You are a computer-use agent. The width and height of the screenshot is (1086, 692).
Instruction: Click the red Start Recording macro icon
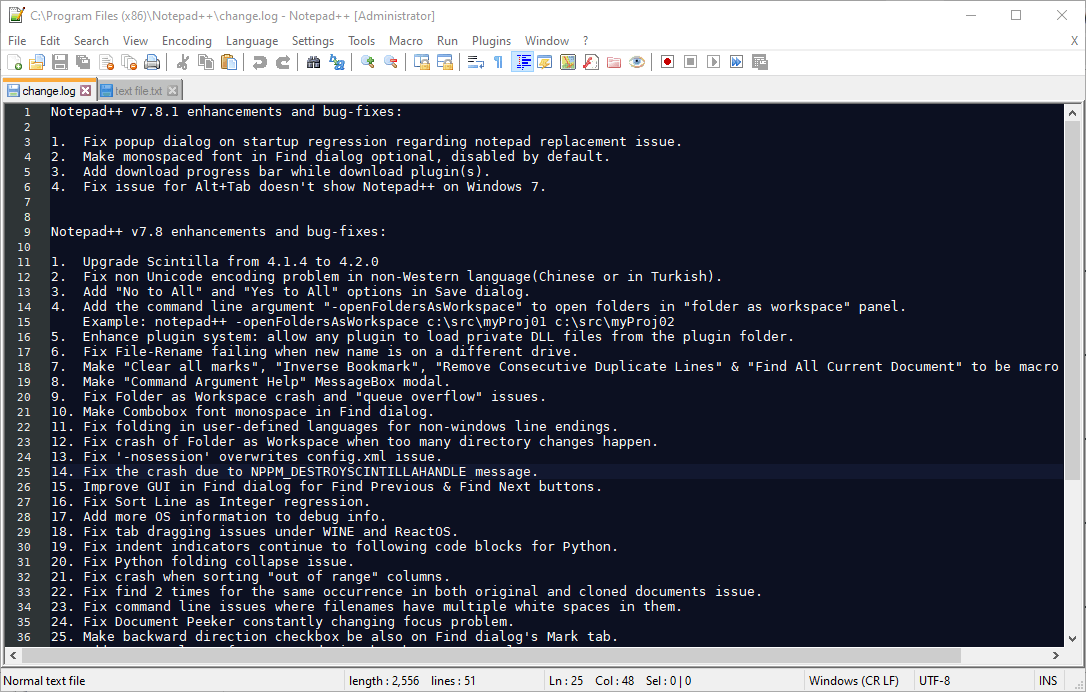coord(667,62)
